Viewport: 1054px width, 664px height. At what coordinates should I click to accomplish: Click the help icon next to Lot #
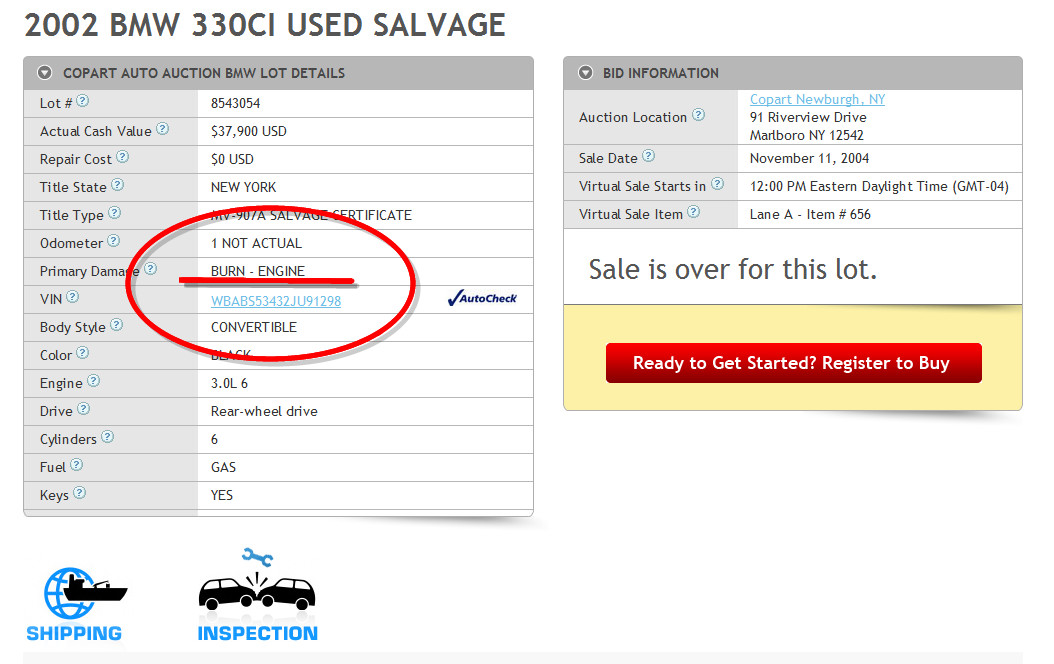83,101
